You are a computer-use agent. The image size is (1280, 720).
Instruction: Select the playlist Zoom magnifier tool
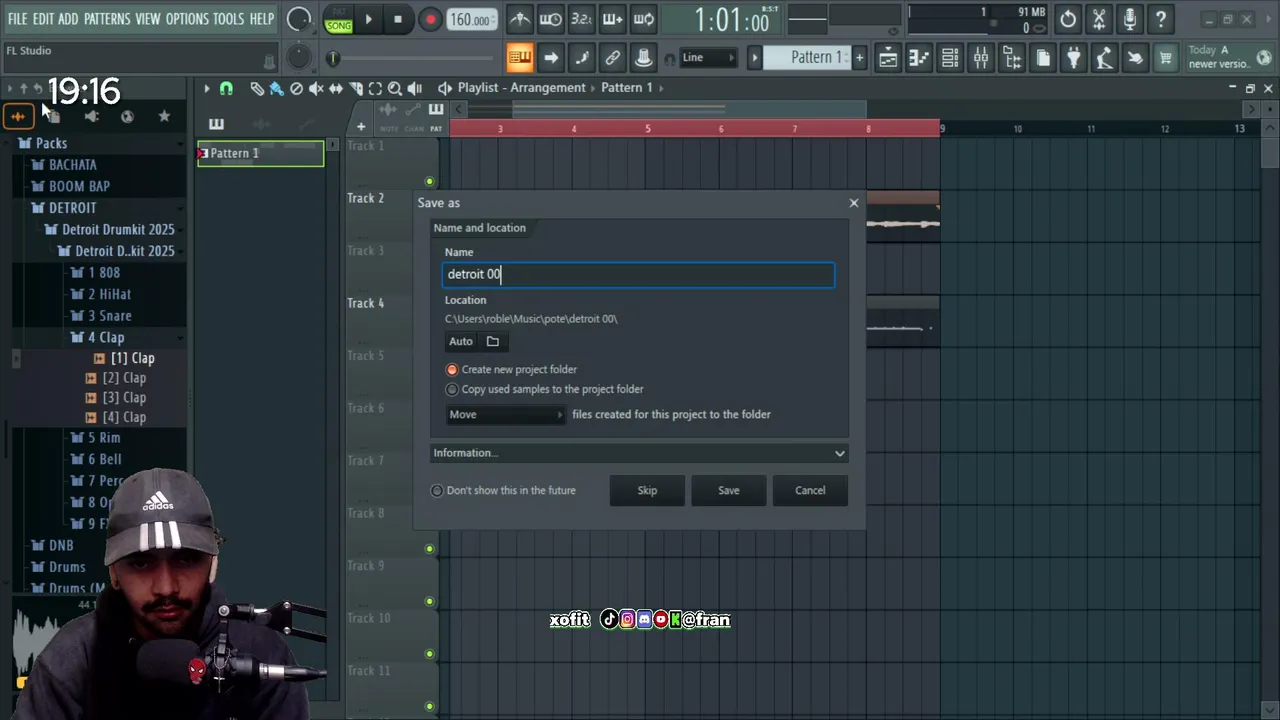[x=395, y=88]
